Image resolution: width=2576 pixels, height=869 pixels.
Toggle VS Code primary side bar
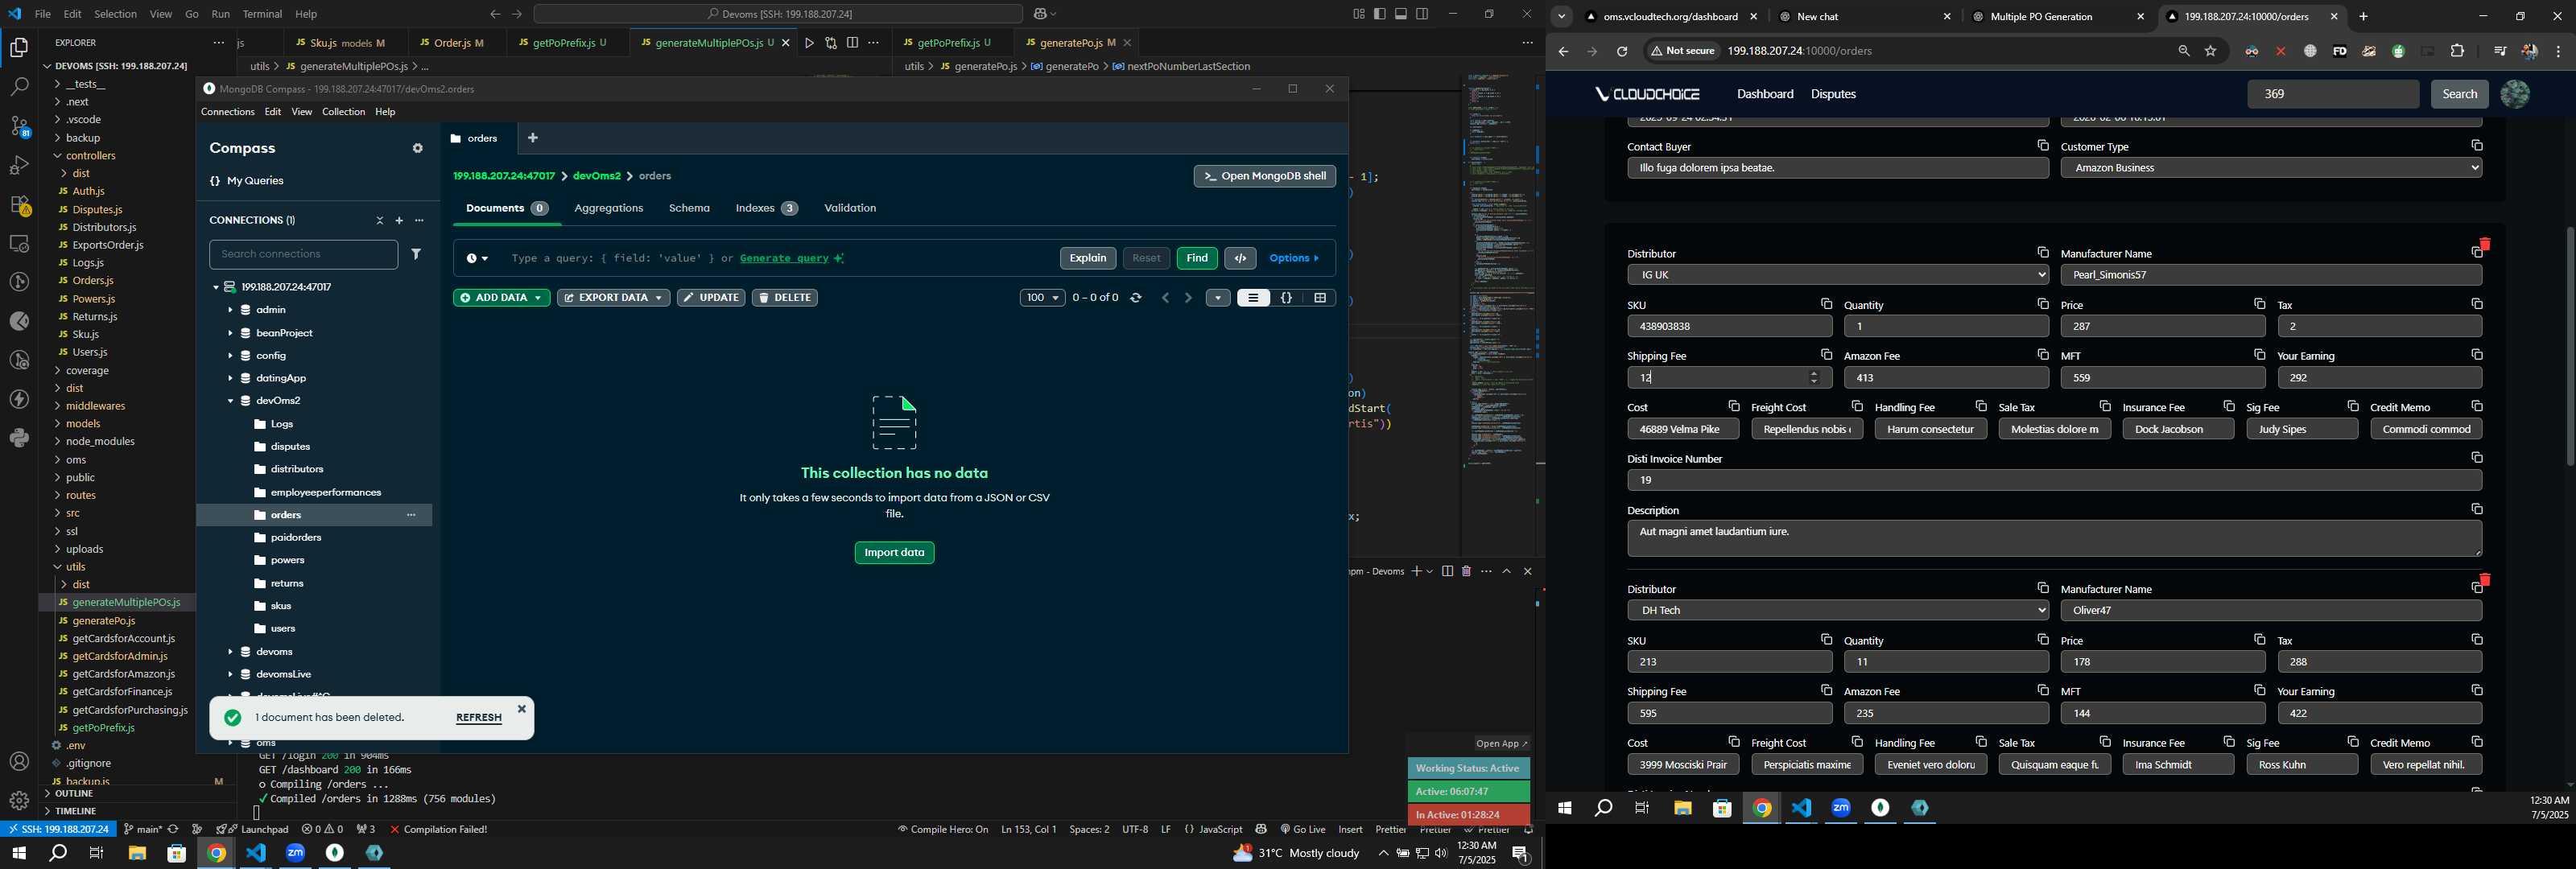click(1380, 14)
